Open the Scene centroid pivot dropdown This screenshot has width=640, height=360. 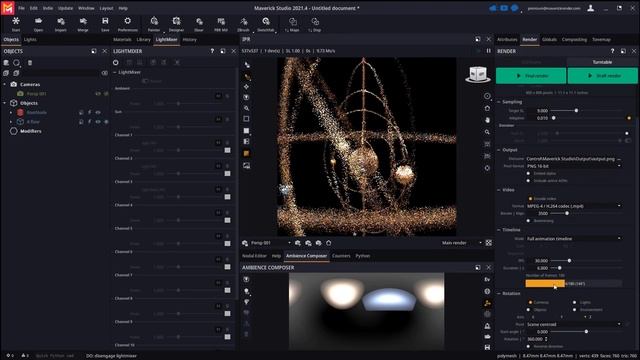pyautogui.click(x=573, y=324)
